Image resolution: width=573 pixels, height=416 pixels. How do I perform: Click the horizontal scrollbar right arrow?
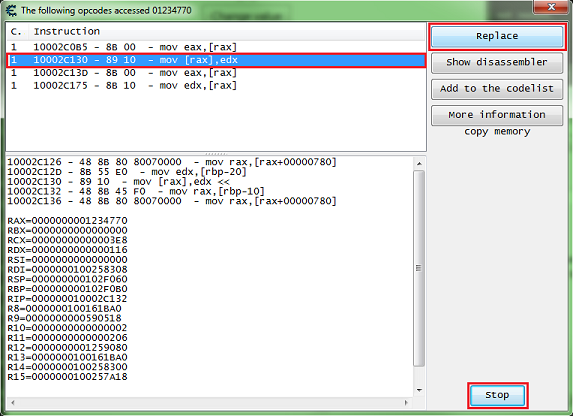[406, 402]
